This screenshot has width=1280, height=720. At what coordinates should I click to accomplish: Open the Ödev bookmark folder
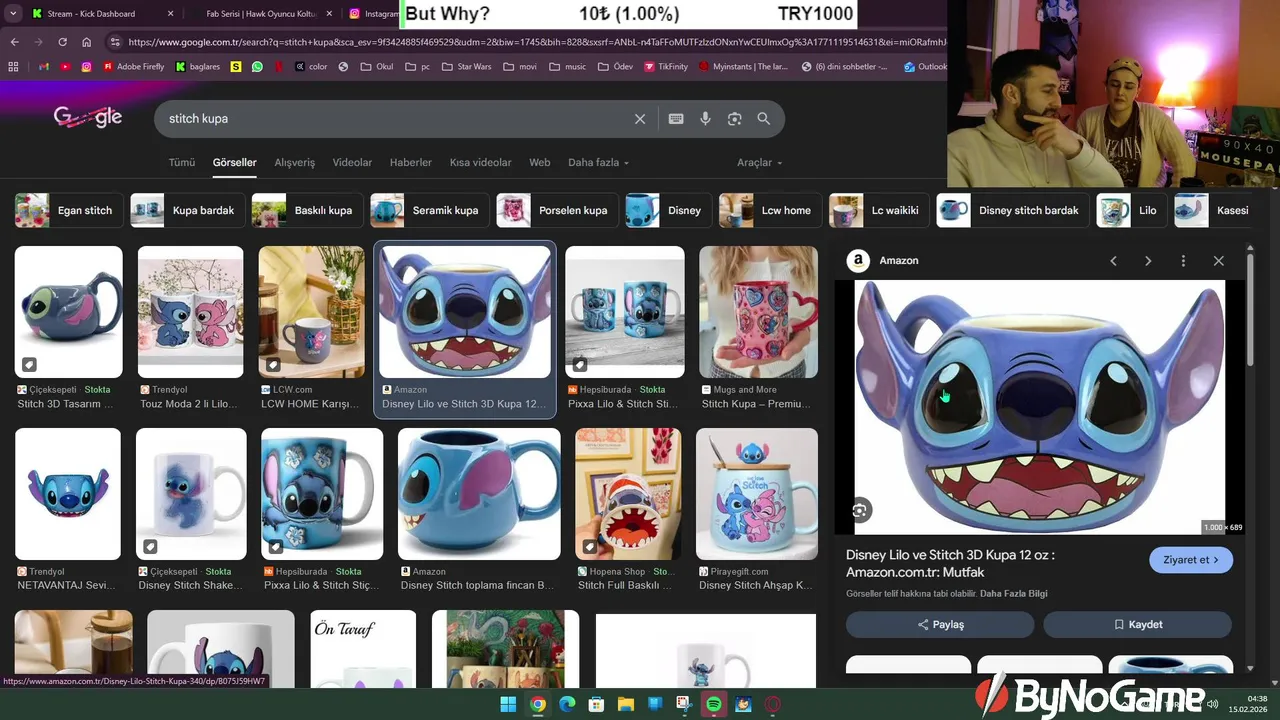[x=614, y=67]
